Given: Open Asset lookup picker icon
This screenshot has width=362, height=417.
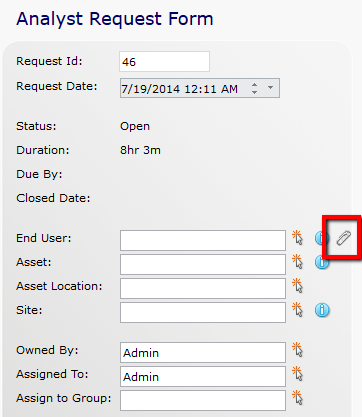Looking at the screenshot, I should (297, 262).
